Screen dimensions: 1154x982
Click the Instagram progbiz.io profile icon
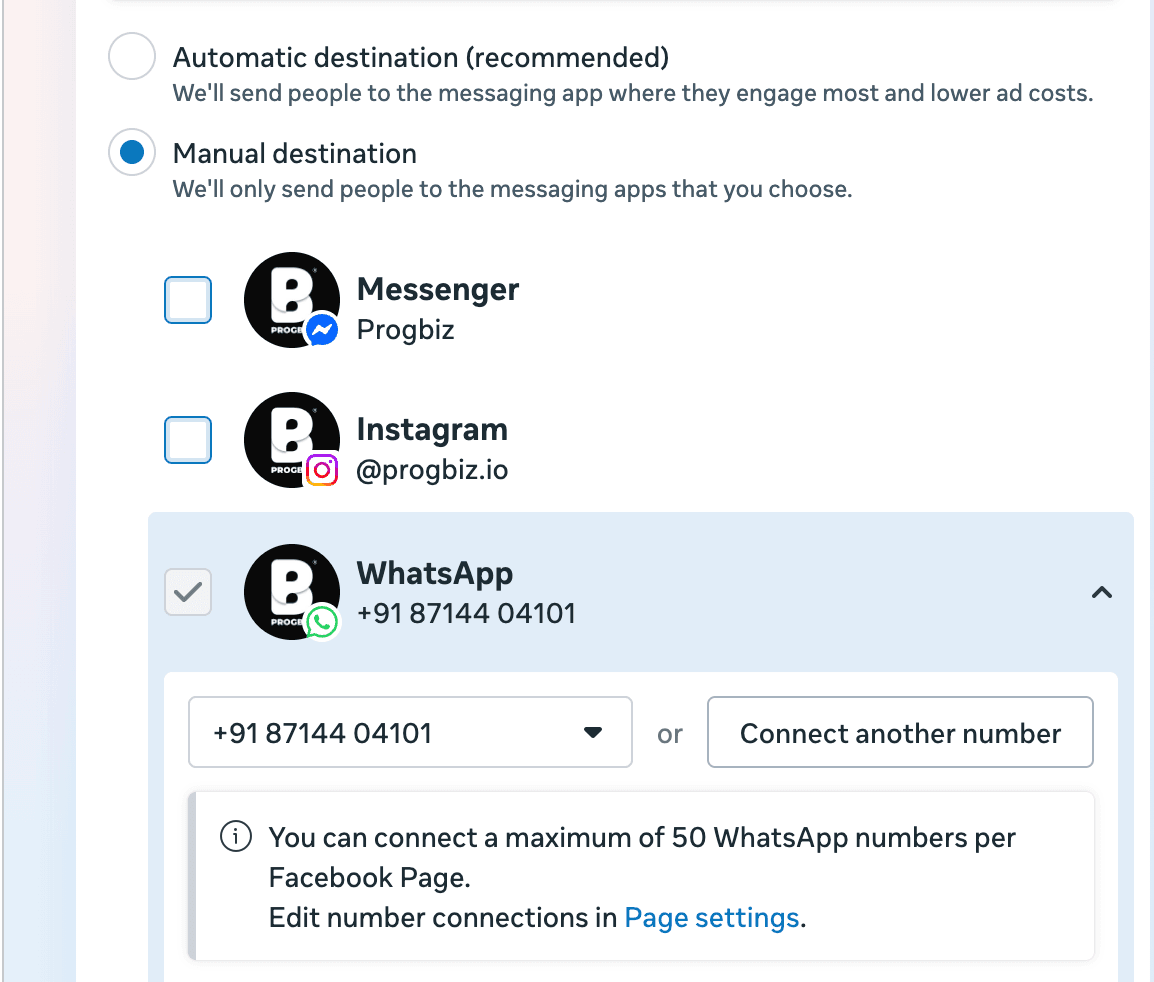[x=290, y=439]
